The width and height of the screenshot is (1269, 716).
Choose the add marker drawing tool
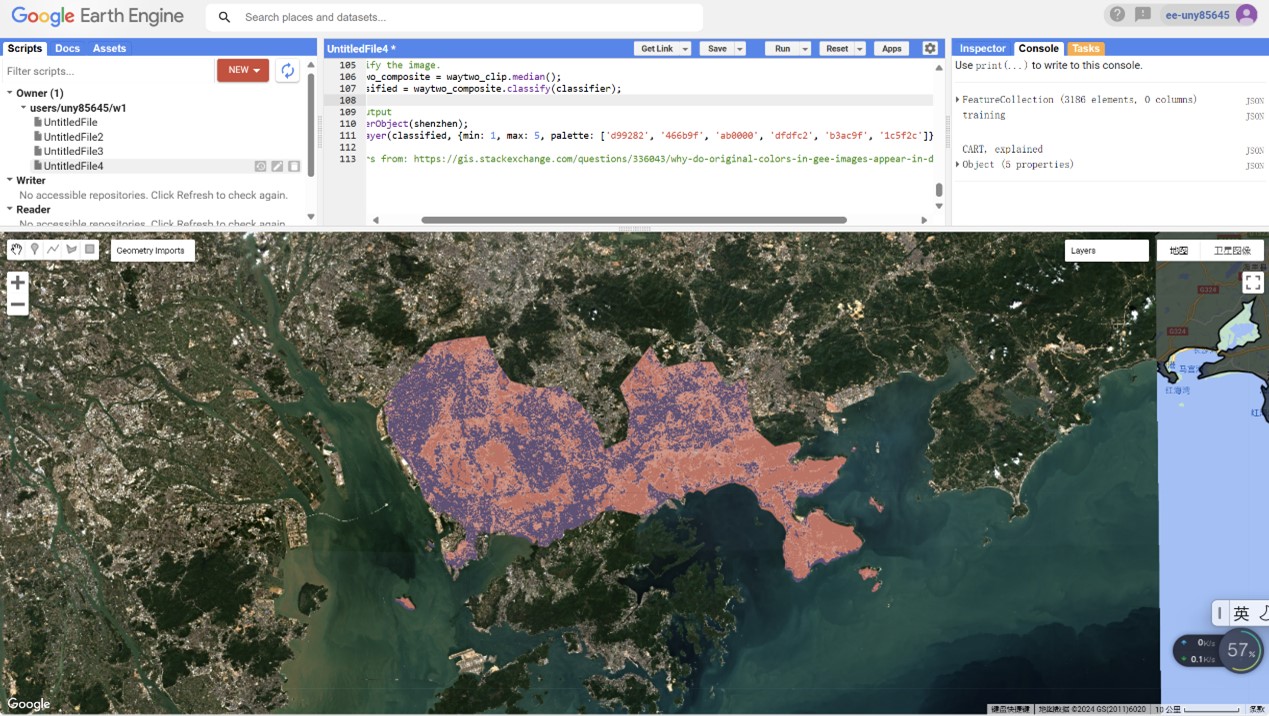pos(35,249)
